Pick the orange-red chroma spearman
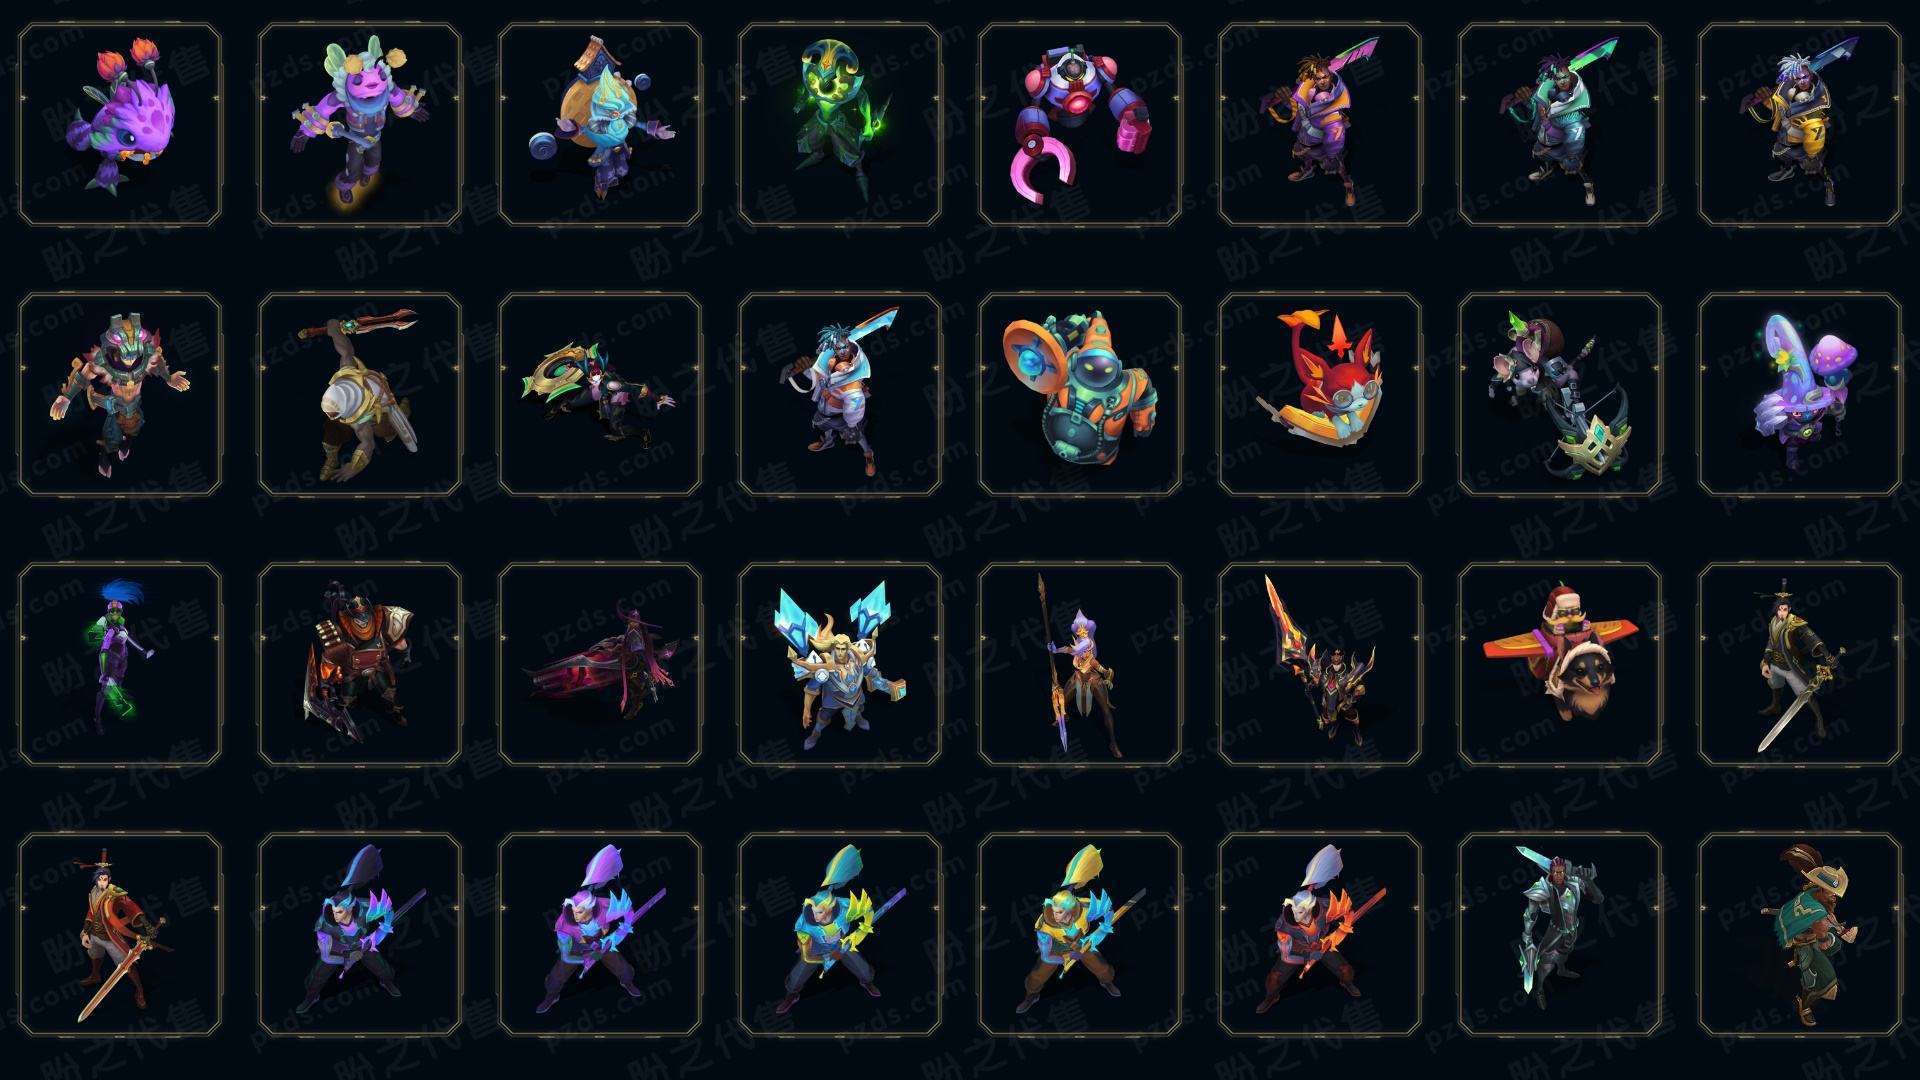The image size is (1920, 1080). tap(1320, 934)
